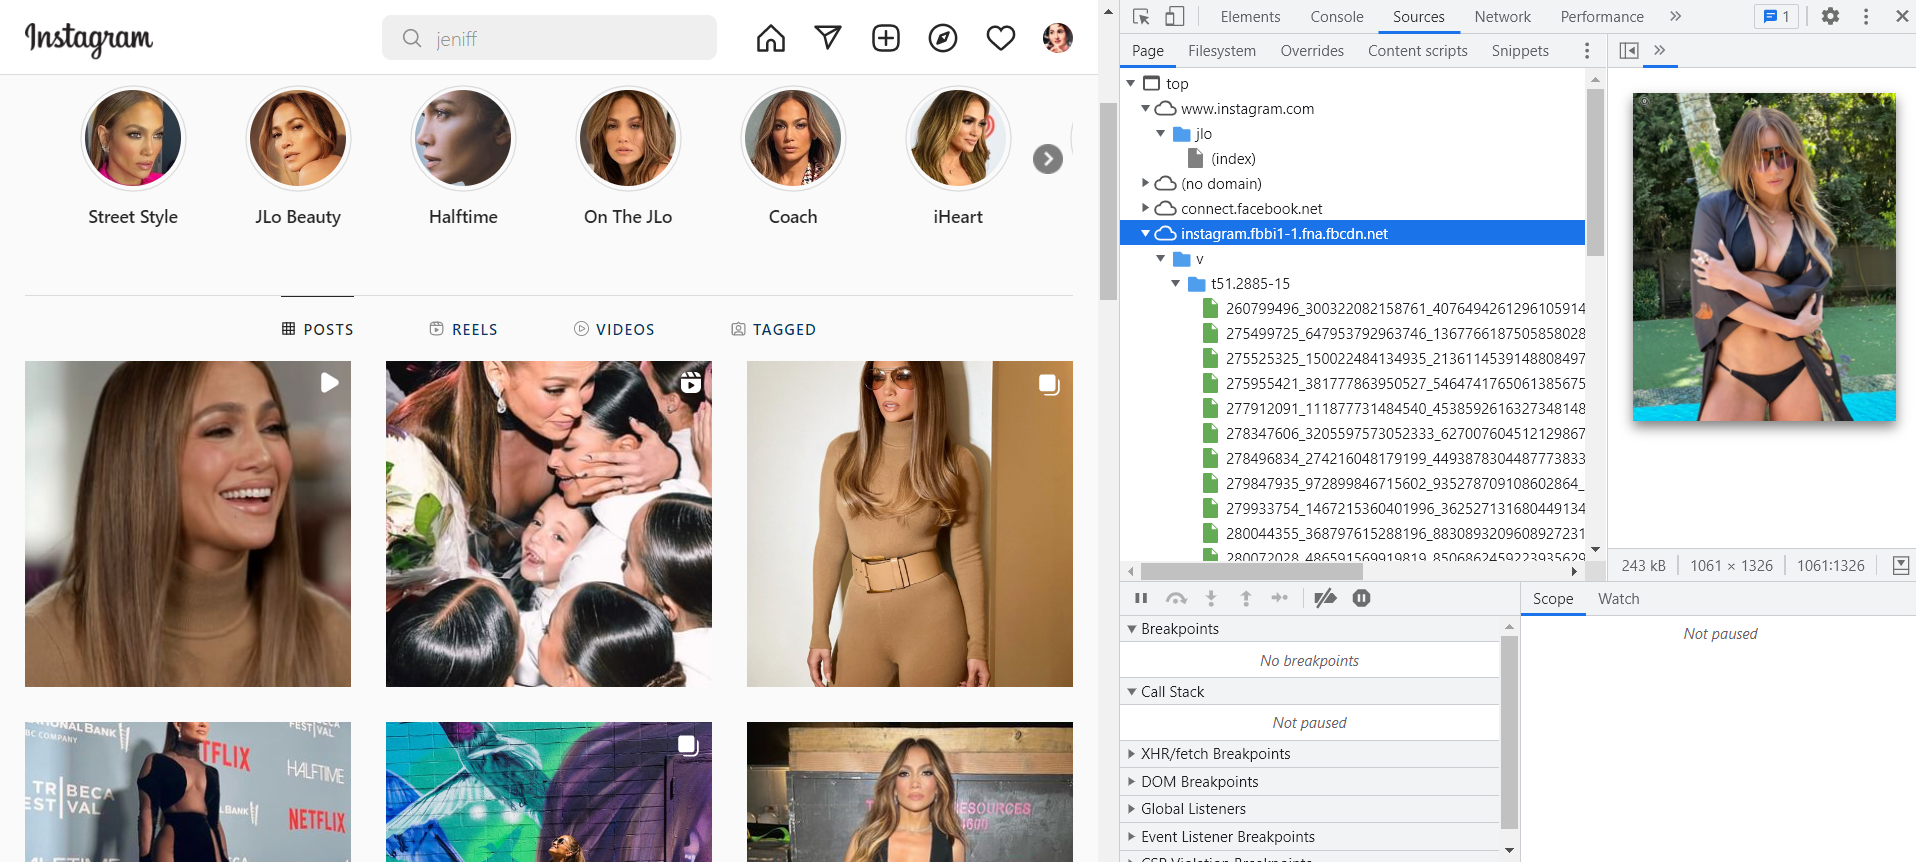
Task: Activate DevTools inspect element picker
Action: [x=1141, y=16]
